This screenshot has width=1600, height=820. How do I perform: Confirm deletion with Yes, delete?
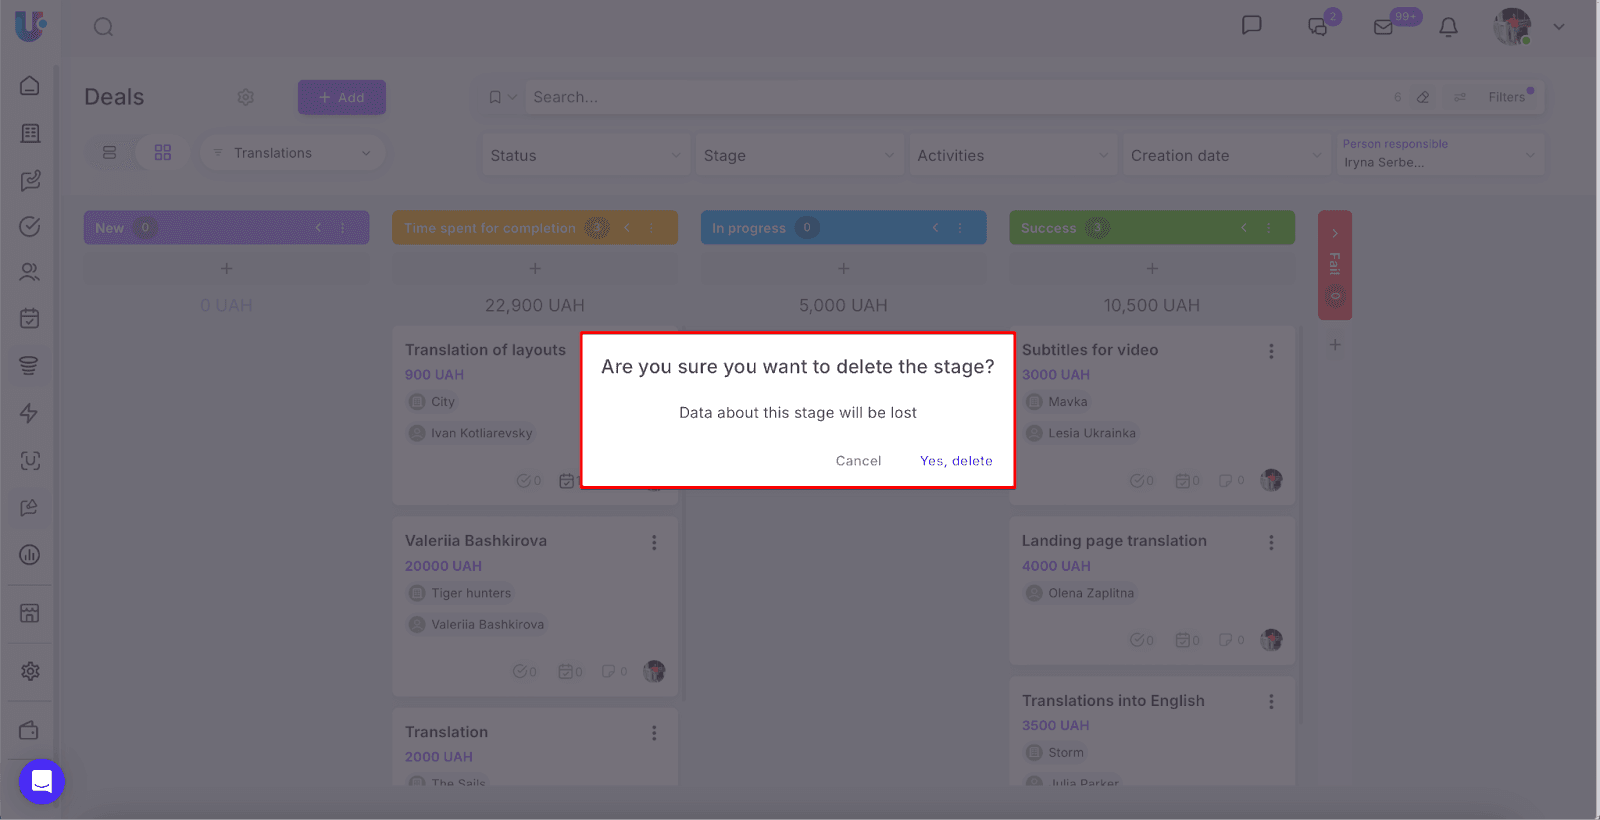(x=955, y=461)
